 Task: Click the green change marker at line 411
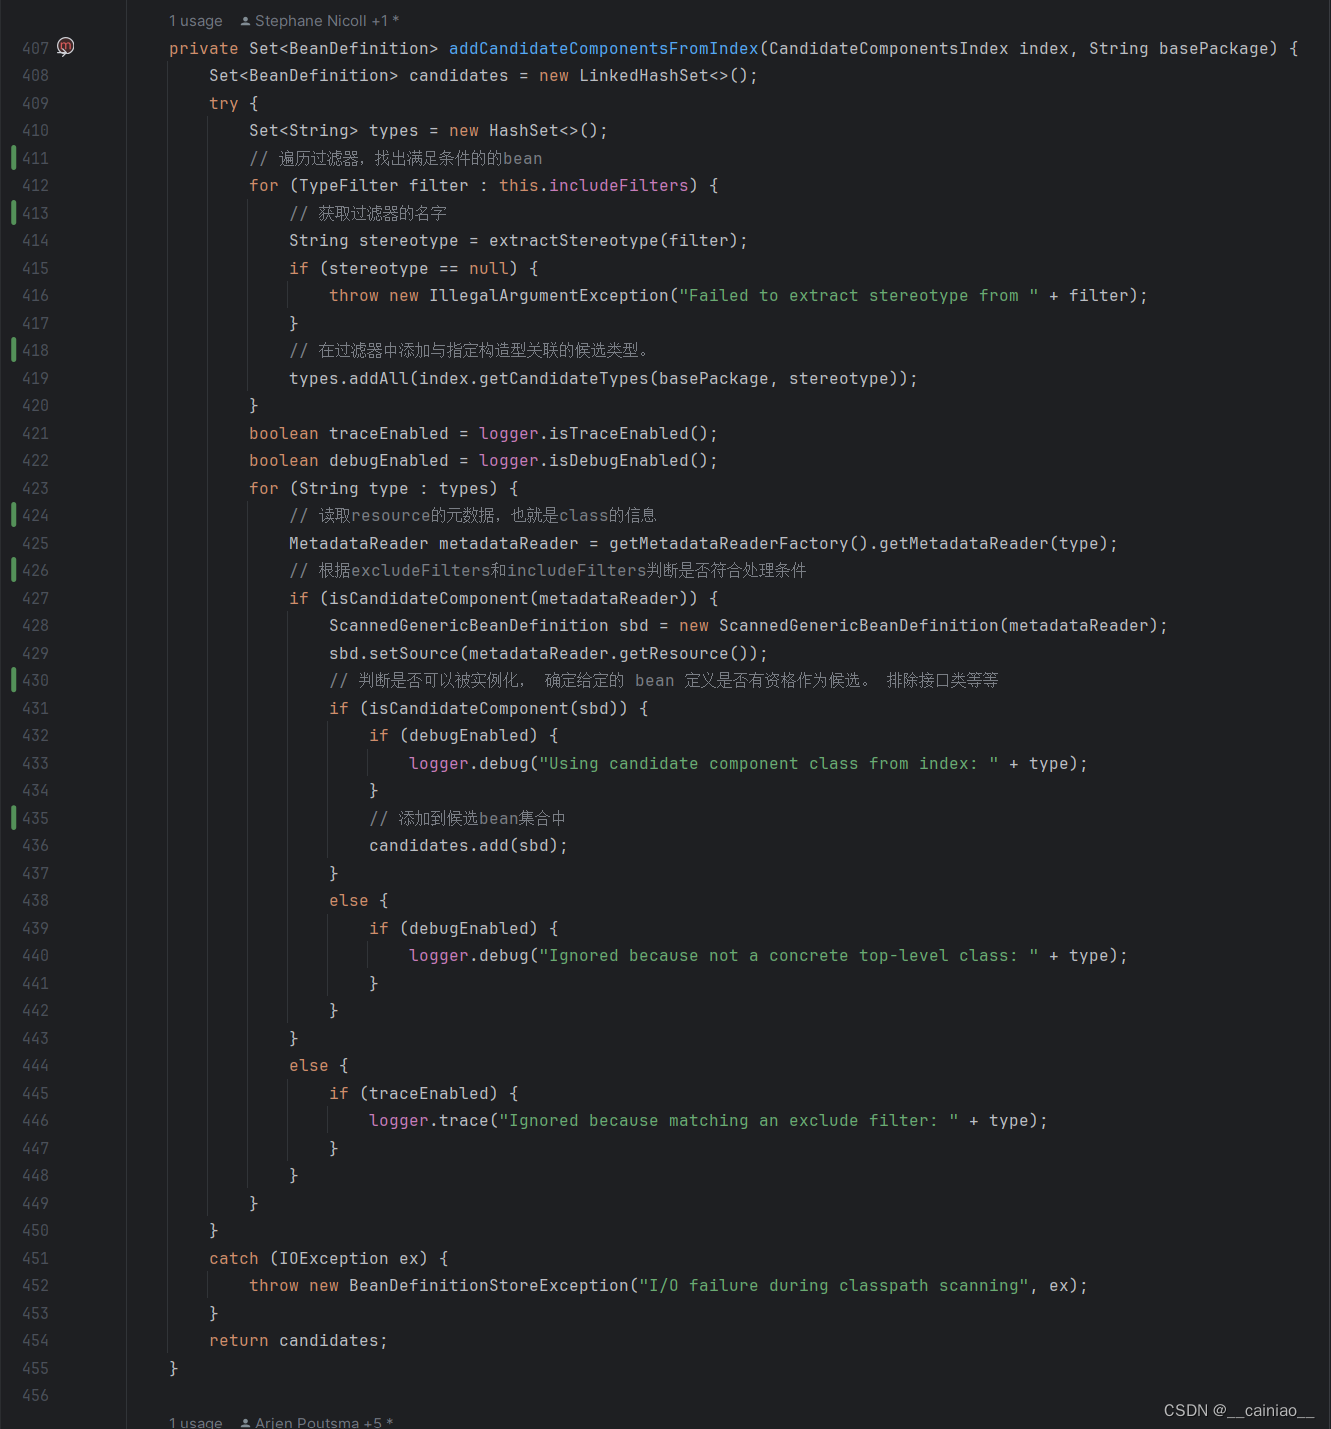pos(14,158)
